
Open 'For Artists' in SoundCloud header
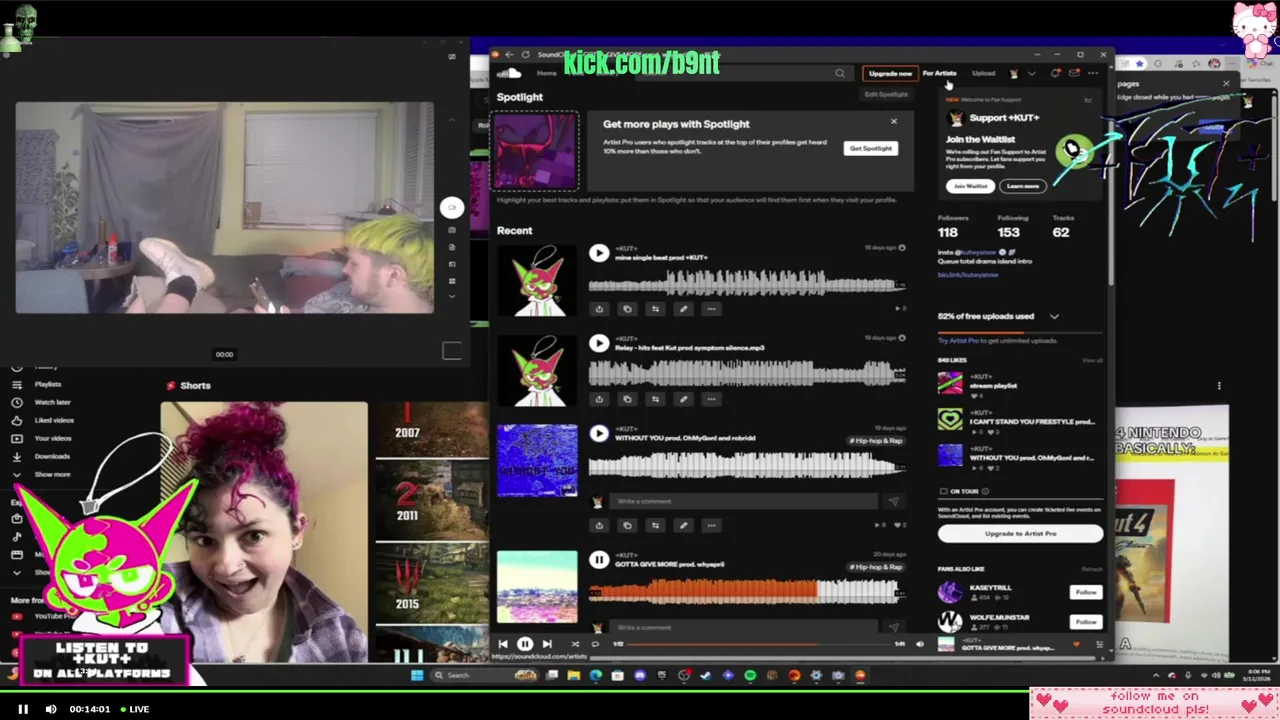(939, 73)
